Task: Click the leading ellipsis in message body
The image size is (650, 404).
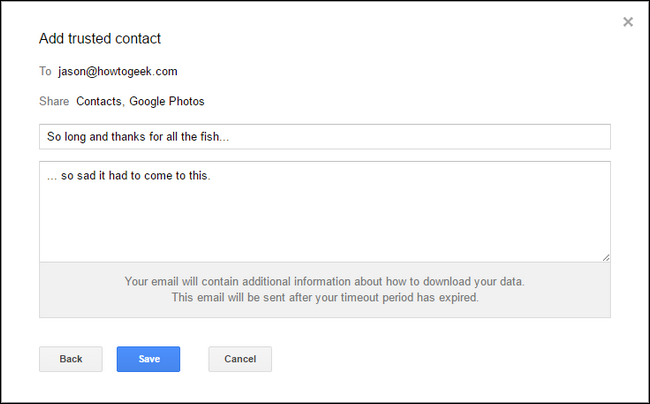Action: pos(52,178)
